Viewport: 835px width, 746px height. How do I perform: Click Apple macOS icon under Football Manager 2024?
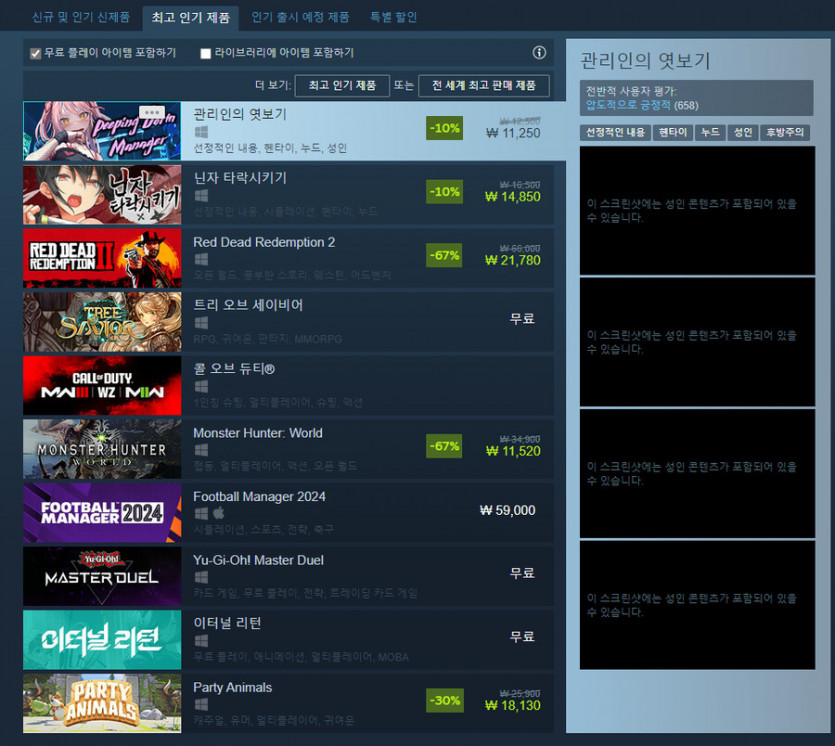tap(218, 513)
